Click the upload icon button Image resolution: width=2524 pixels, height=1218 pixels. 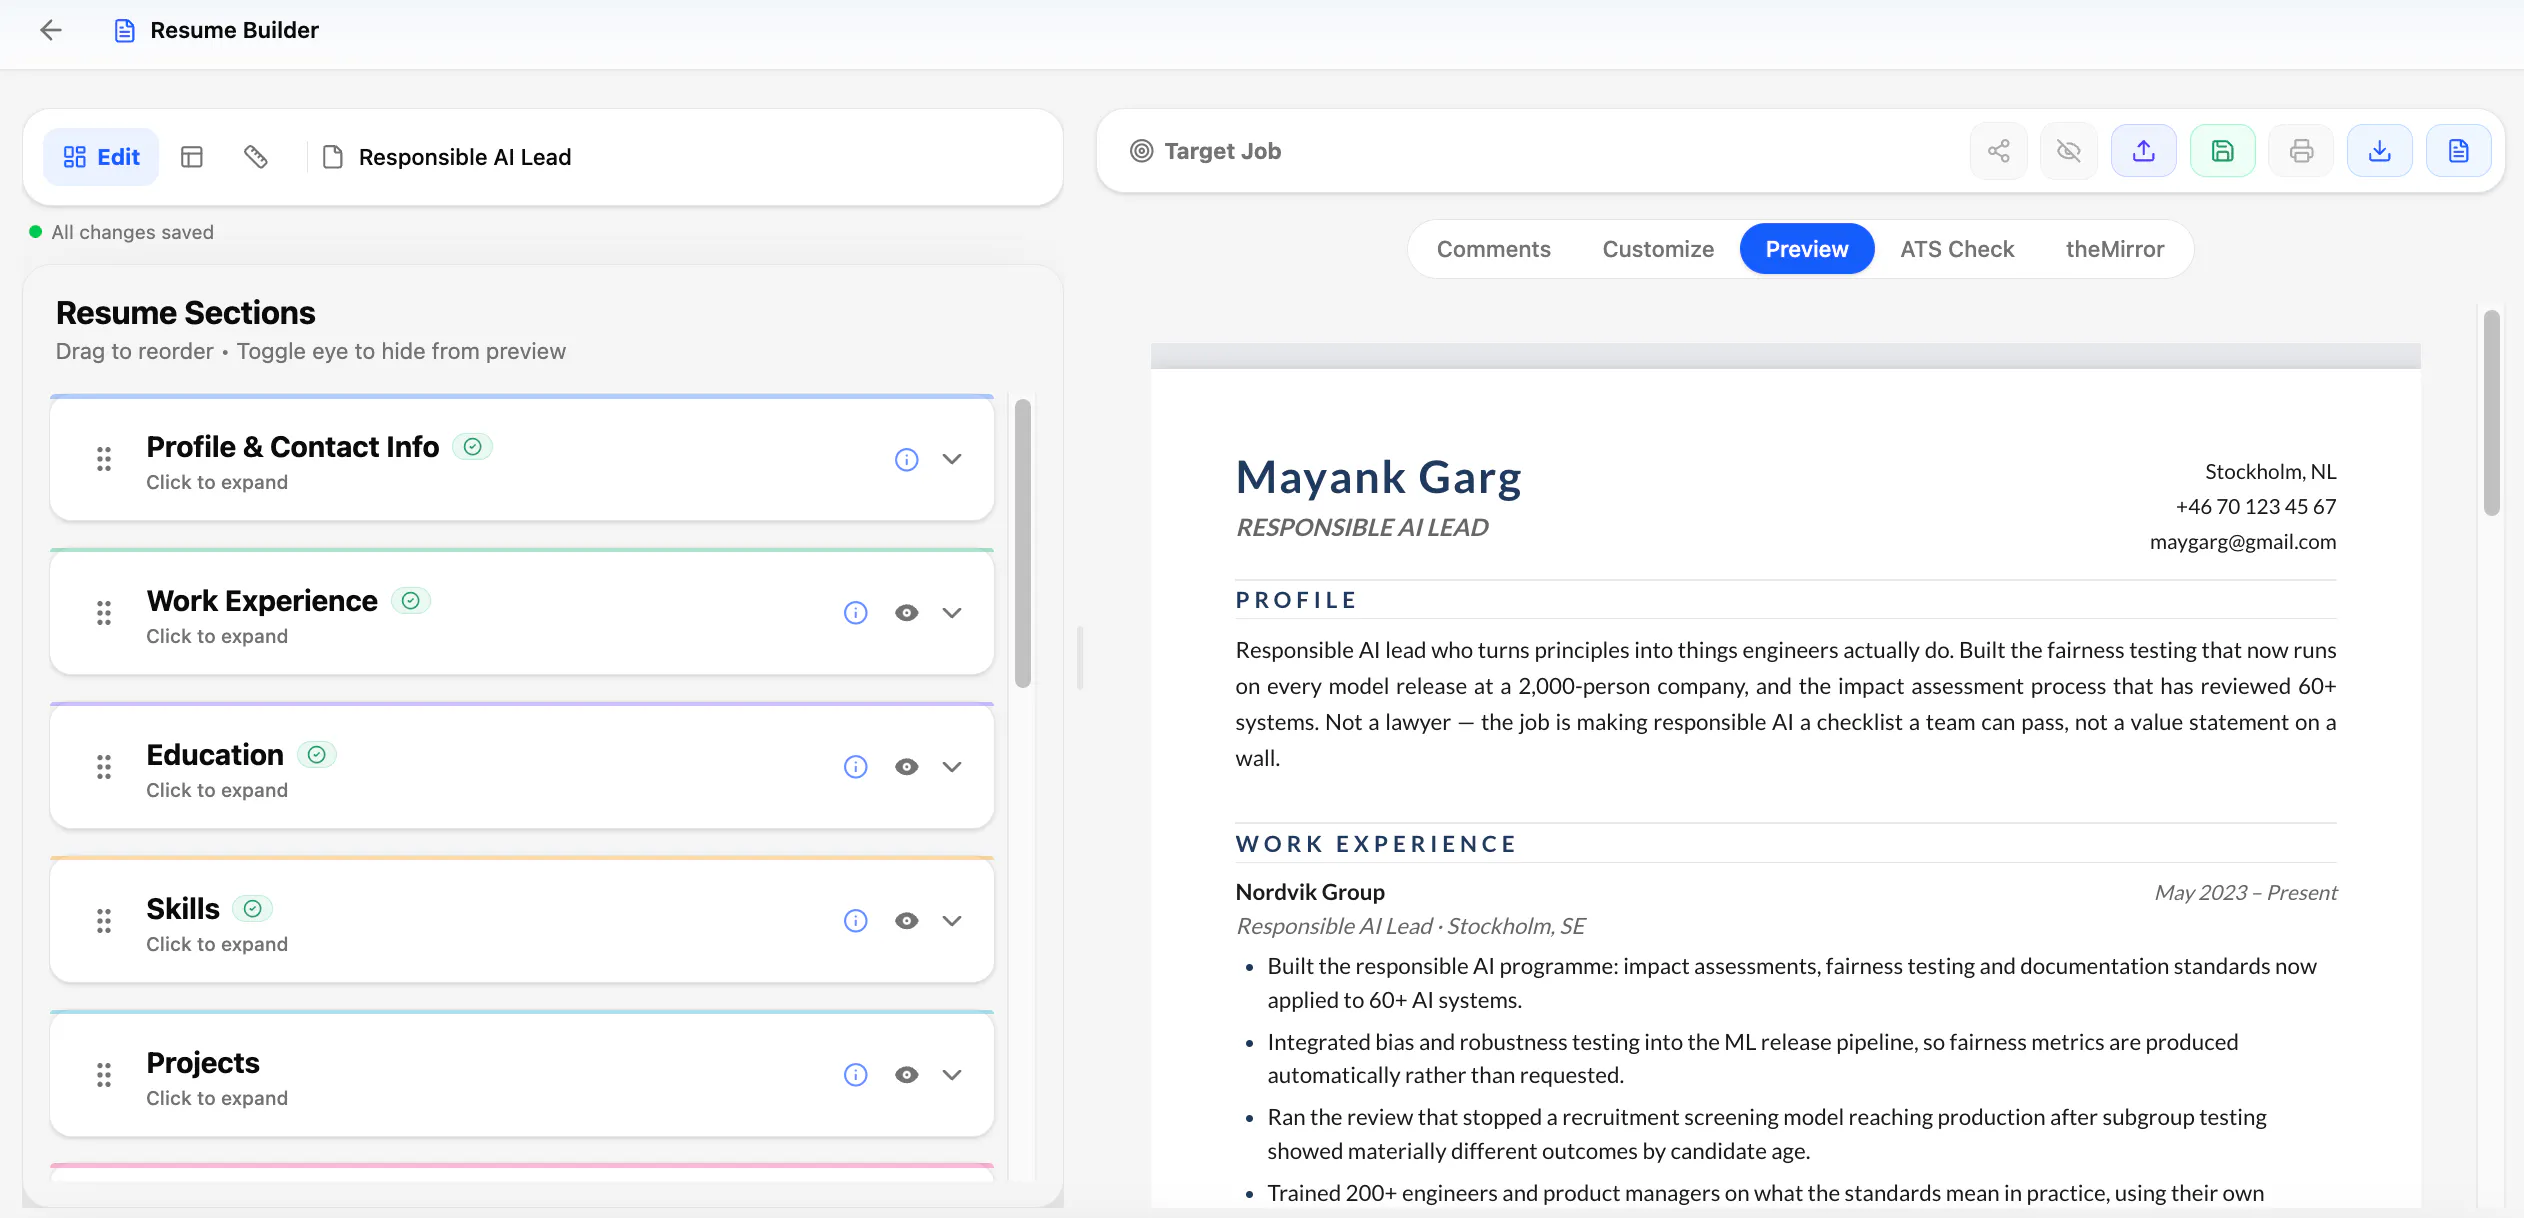[2144, 151]
